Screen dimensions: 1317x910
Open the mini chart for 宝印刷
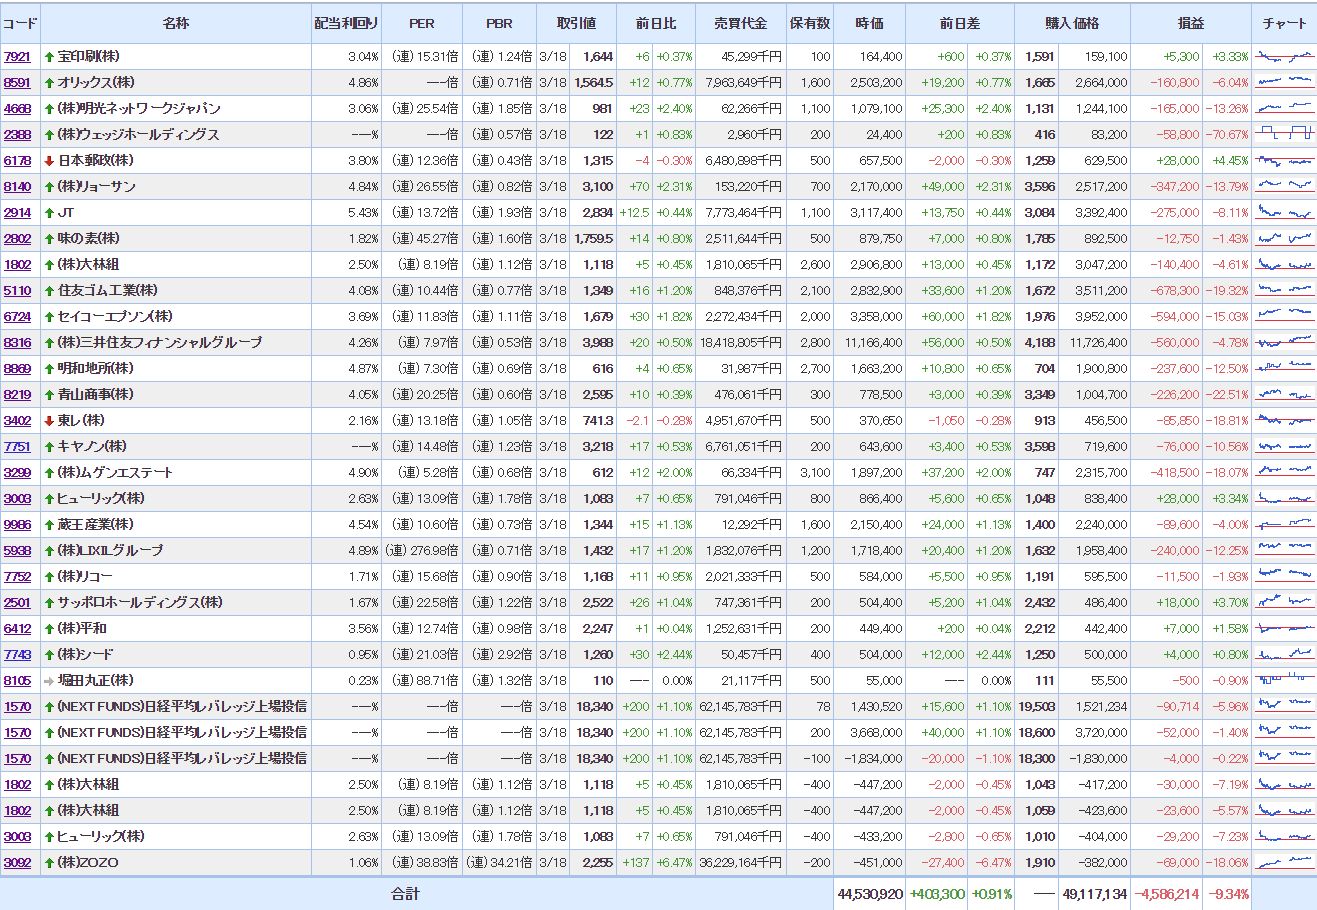click(1284, 56)
